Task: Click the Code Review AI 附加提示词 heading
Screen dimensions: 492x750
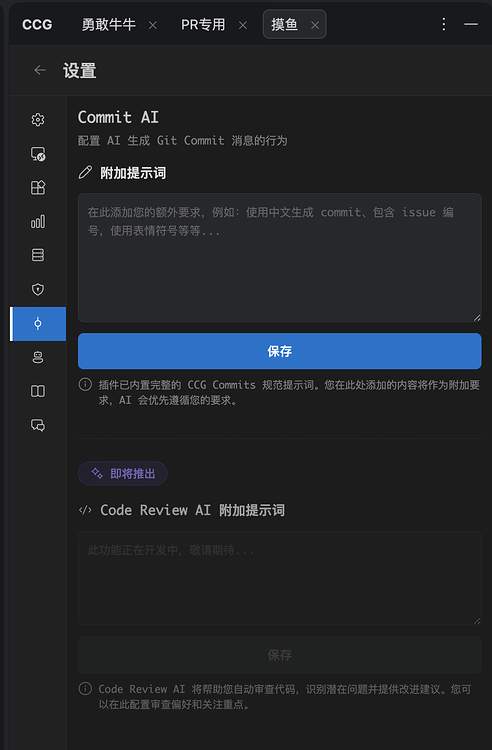Action: click(192, 510)
